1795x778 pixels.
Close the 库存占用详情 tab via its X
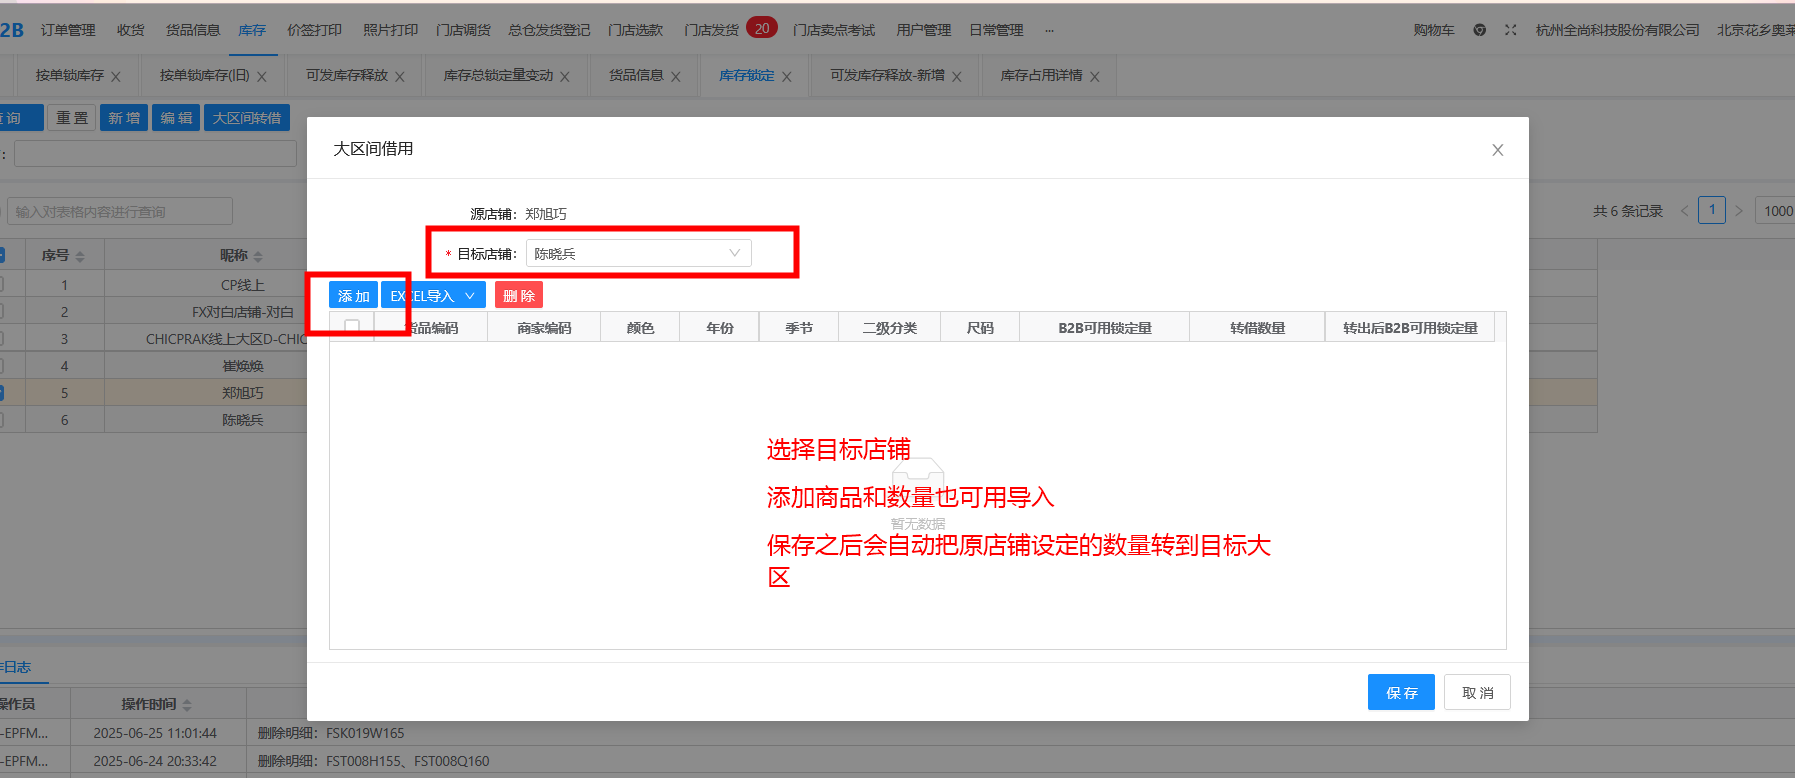click(x=1095, y=77)
